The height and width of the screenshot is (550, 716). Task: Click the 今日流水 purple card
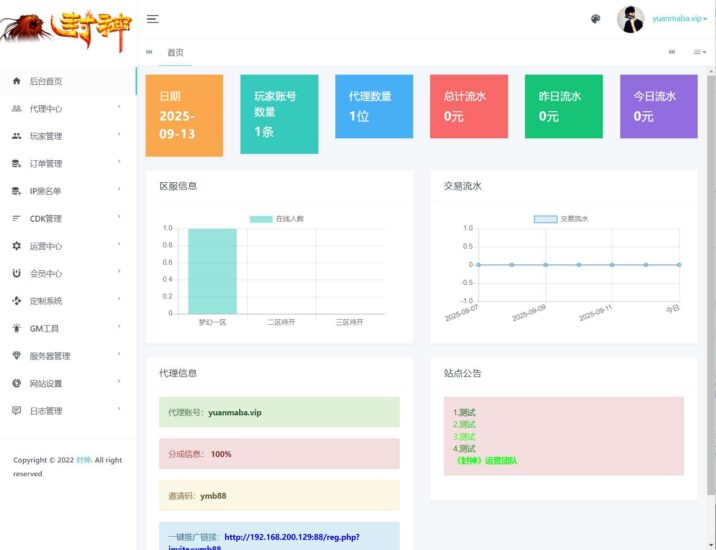click(x=658, y=106)
